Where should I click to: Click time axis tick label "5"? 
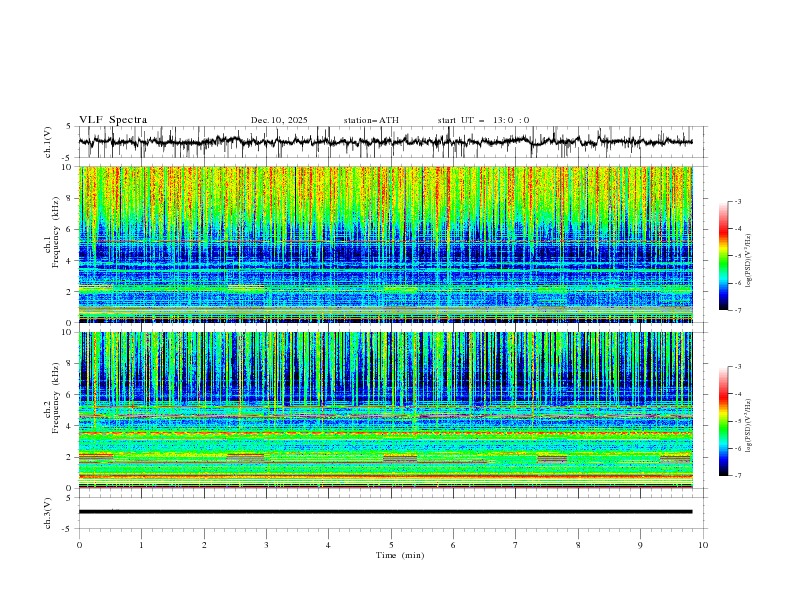(391, 545)
